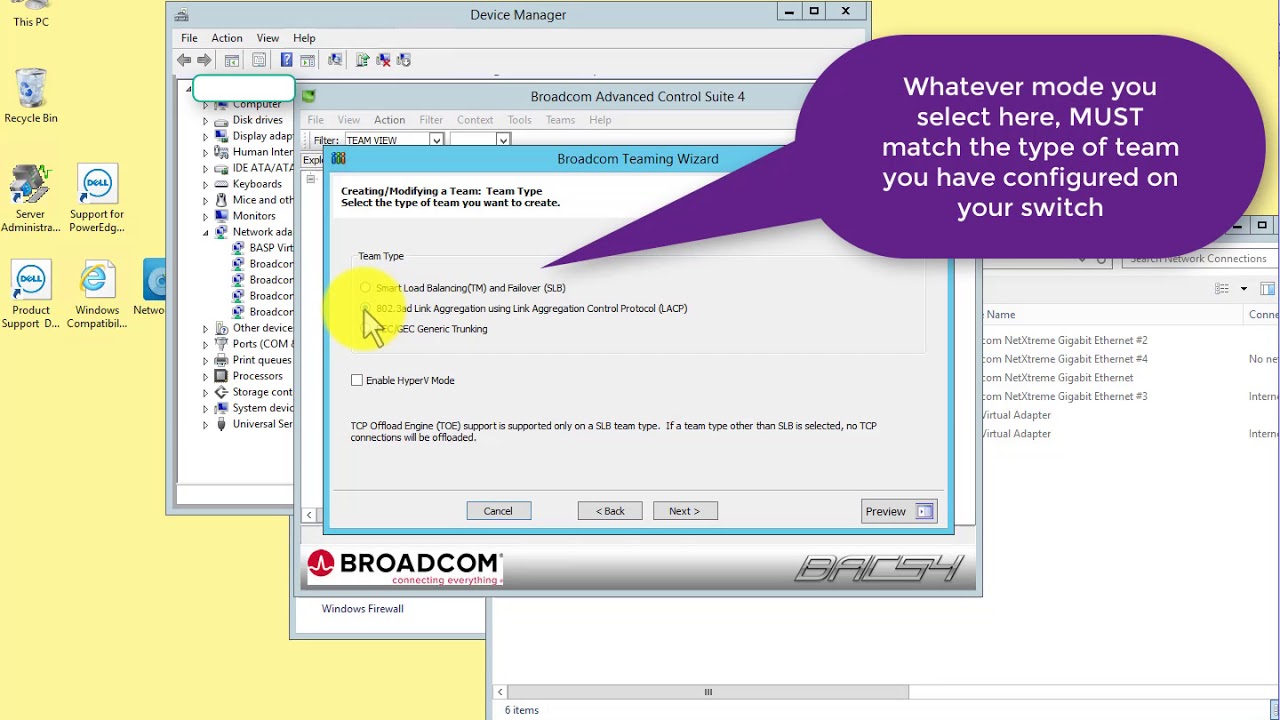Click the Mice device category icon

(x=221, y=200)
